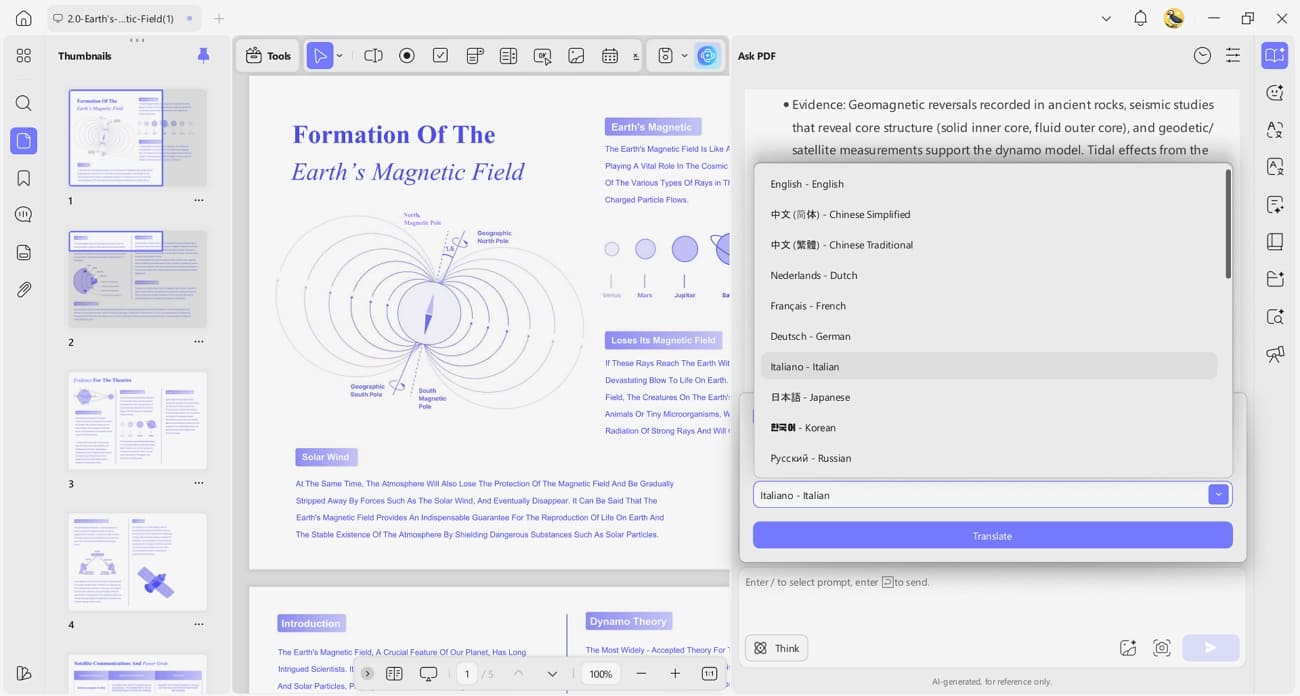1300x696 pixels.
Task: Zoom in with the plus button
Action: coord(675,674)
